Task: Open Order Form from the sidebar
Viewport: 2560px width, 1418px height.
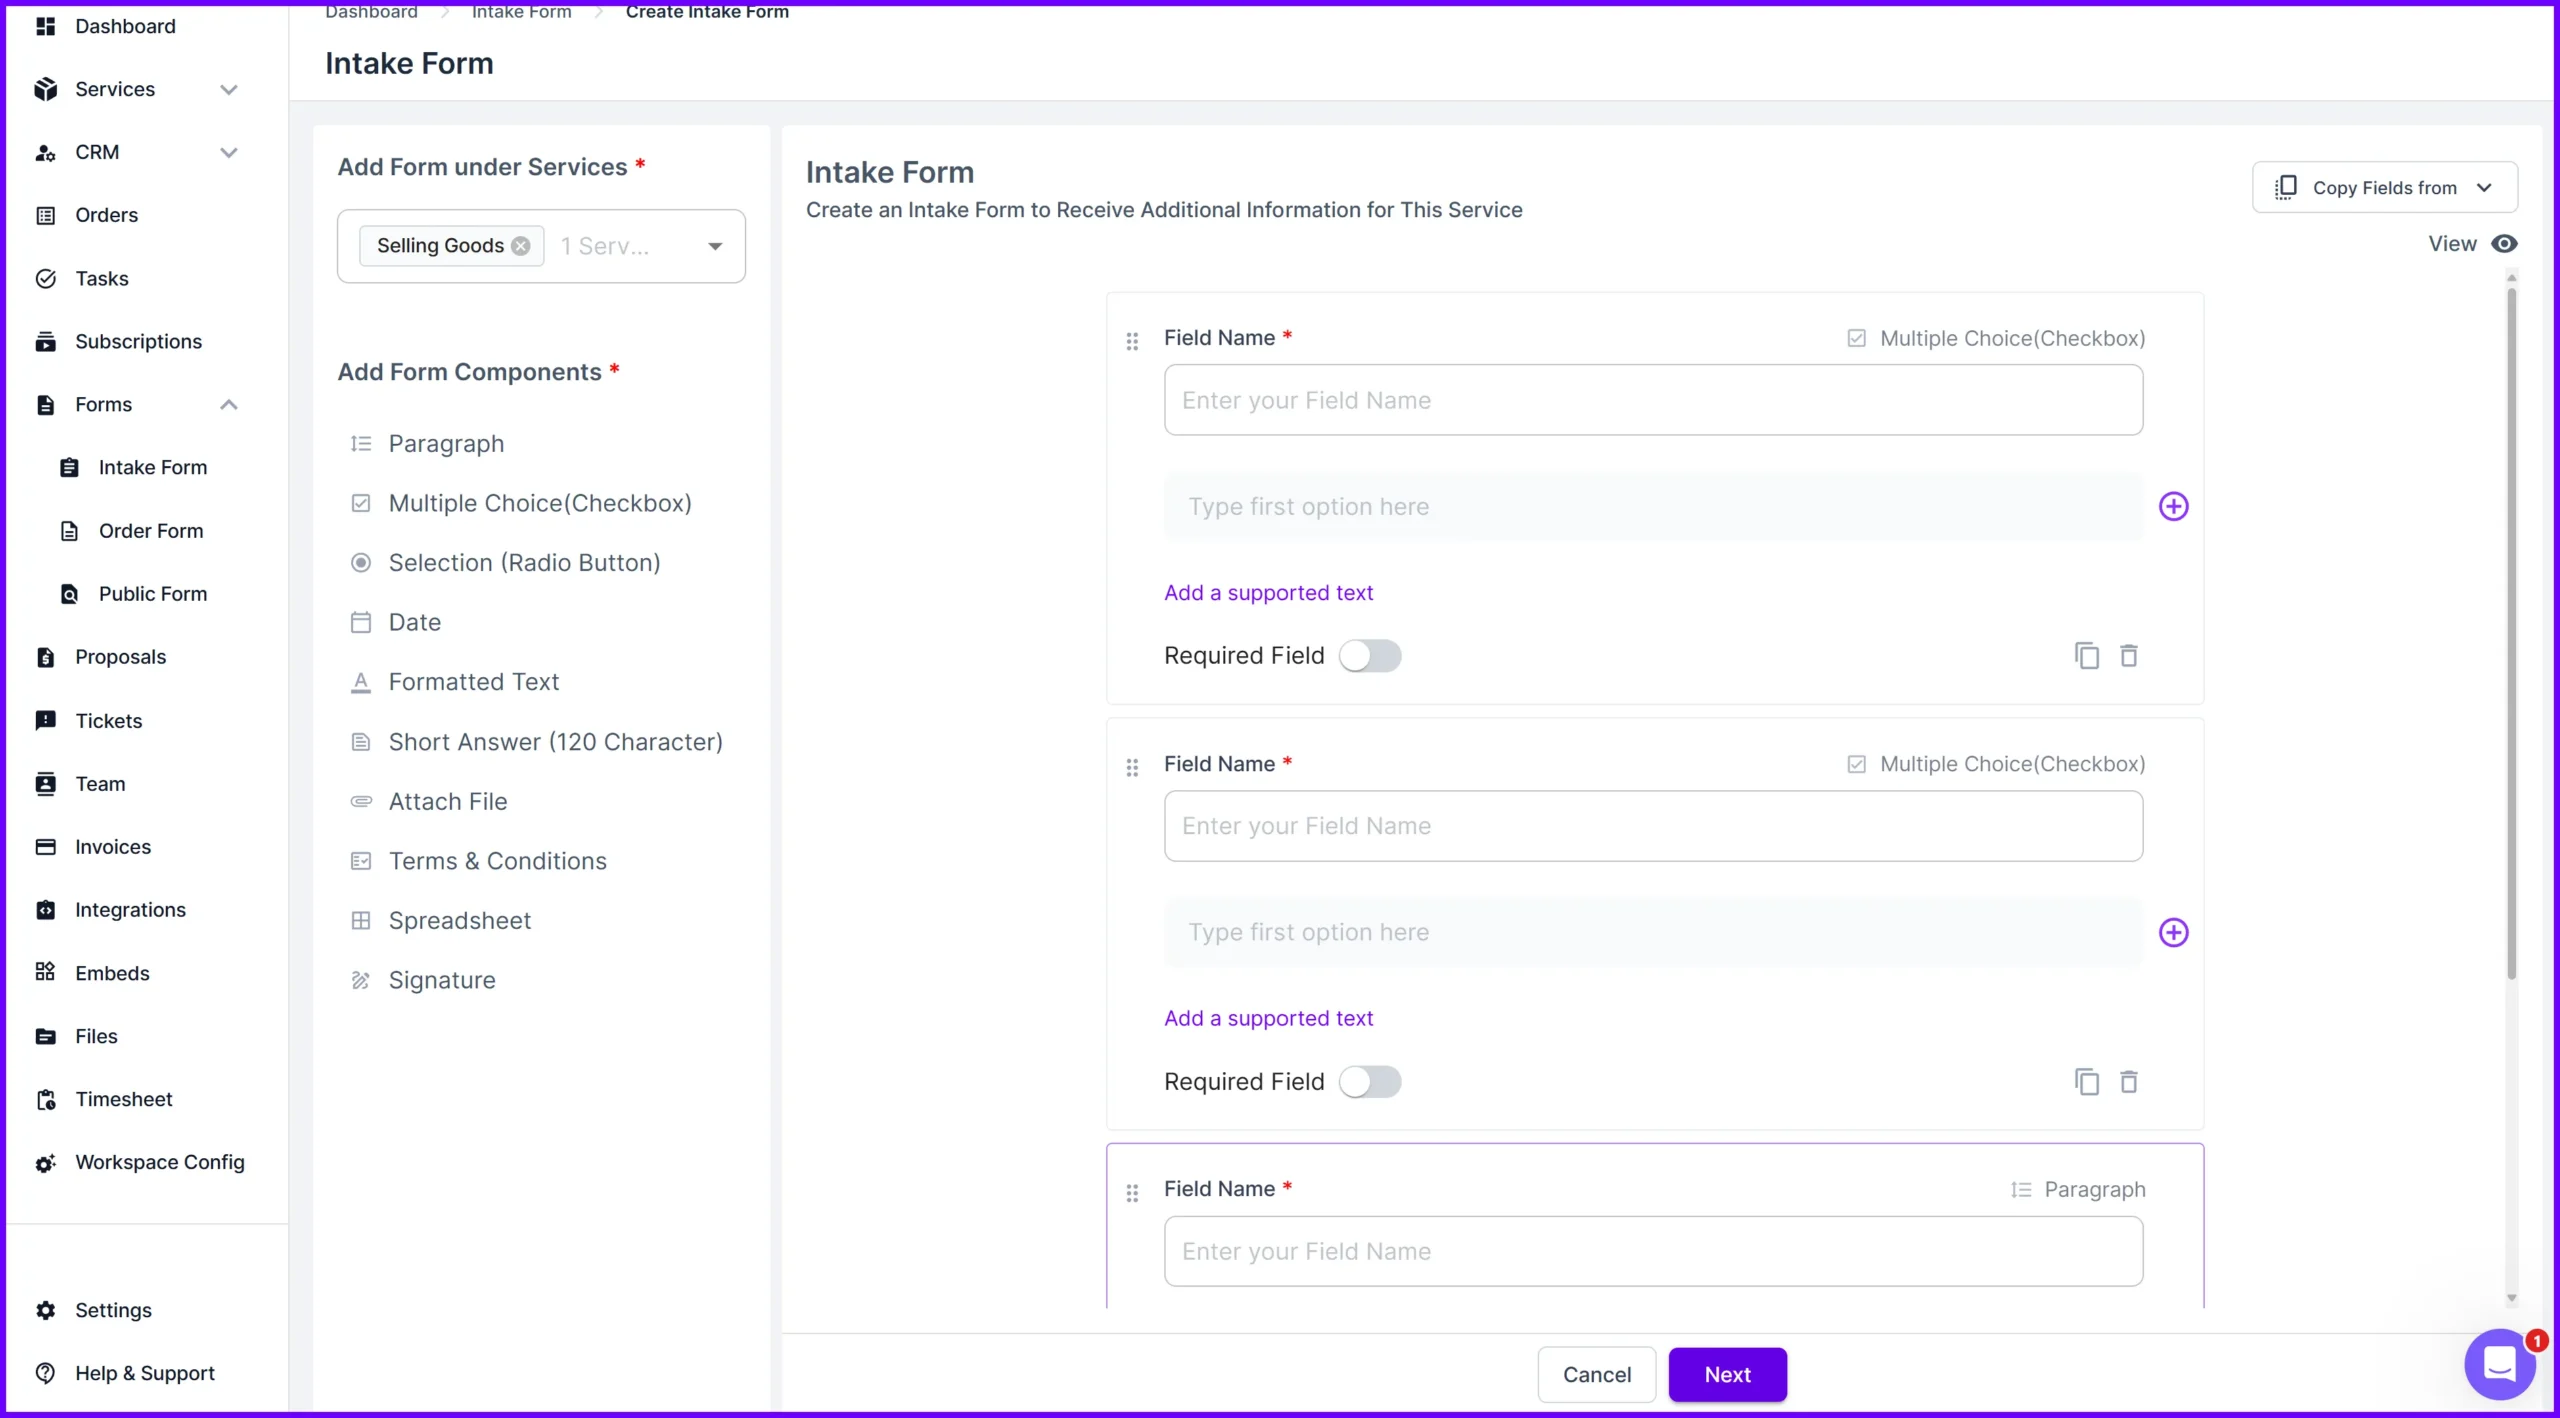Action: pyautogui.click(x=151, y=530)
